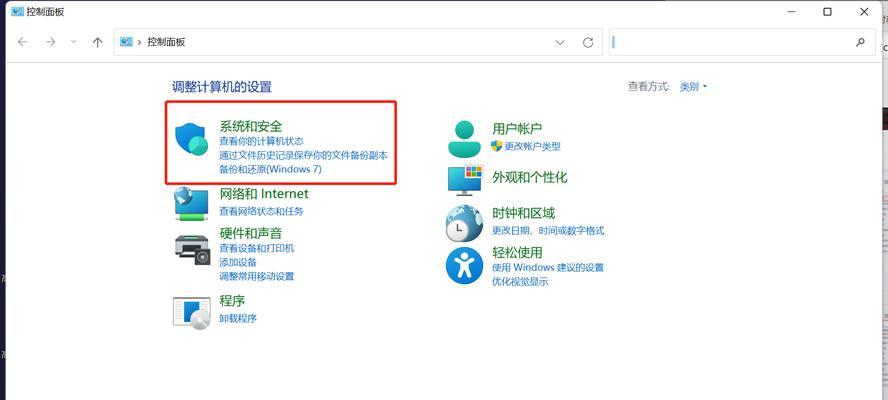The height and width of the screenshot is (400, 888).
Task: Click the control panel icon in address bar
Action: 126,42
